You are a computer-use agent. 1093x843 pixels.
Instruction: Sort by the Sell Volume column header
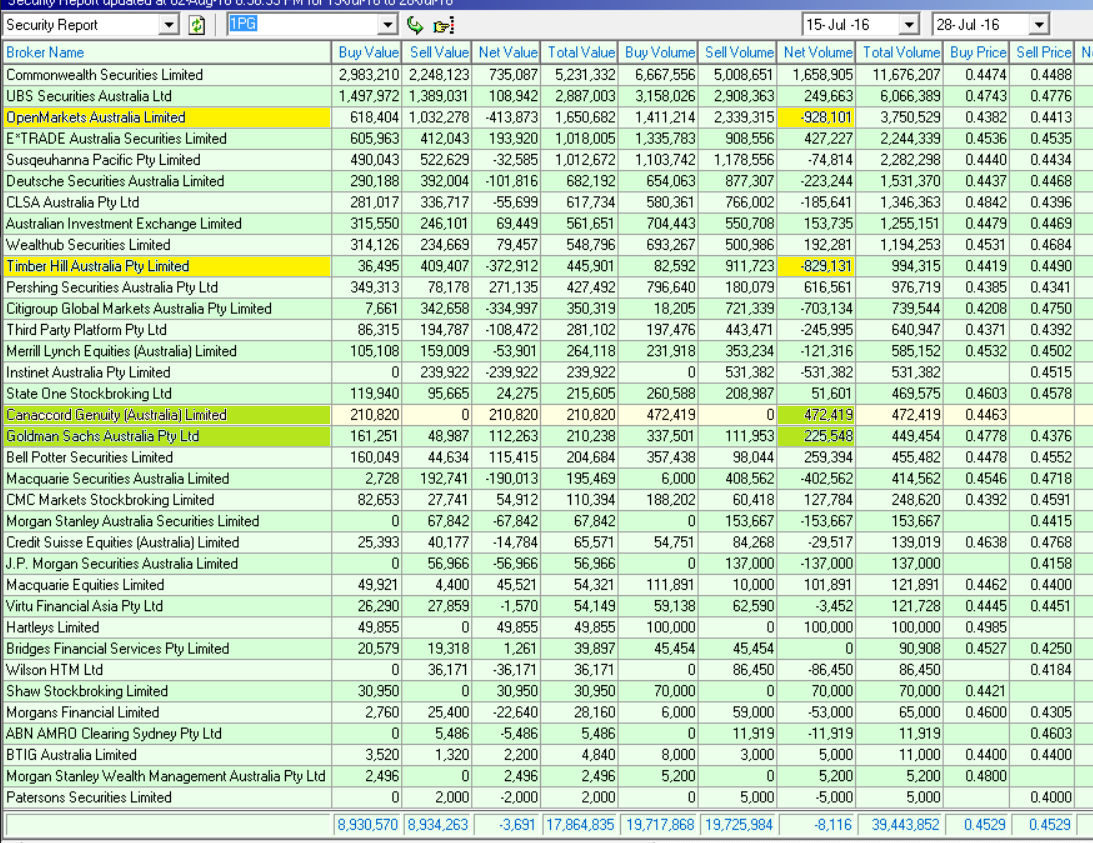[x=739, y=52]
